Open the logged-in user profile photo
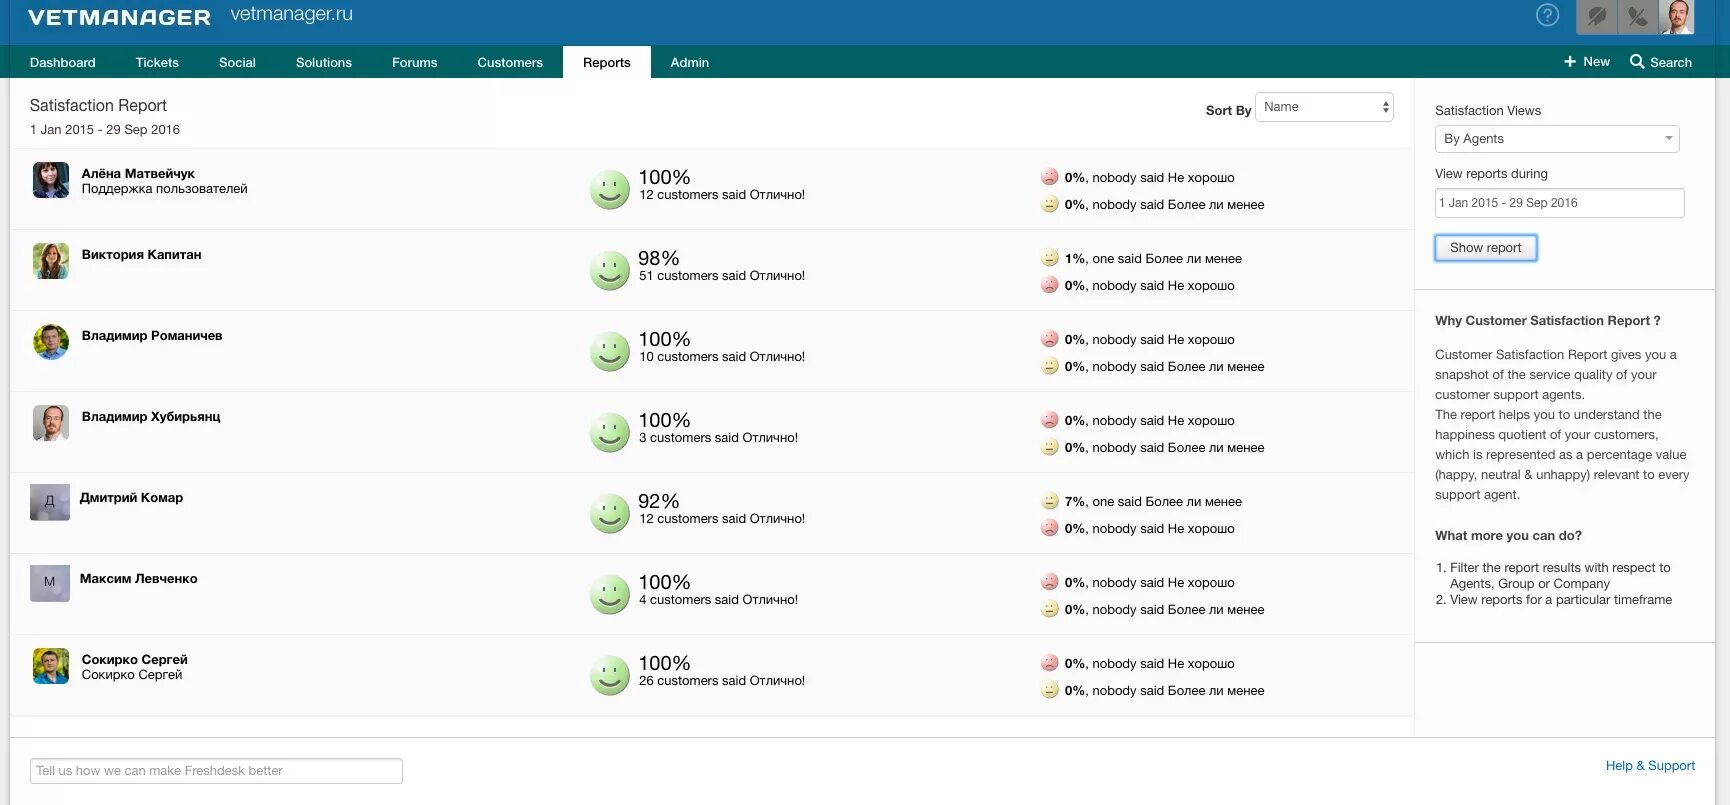The image size is (1730, 805). (1677, 17)
